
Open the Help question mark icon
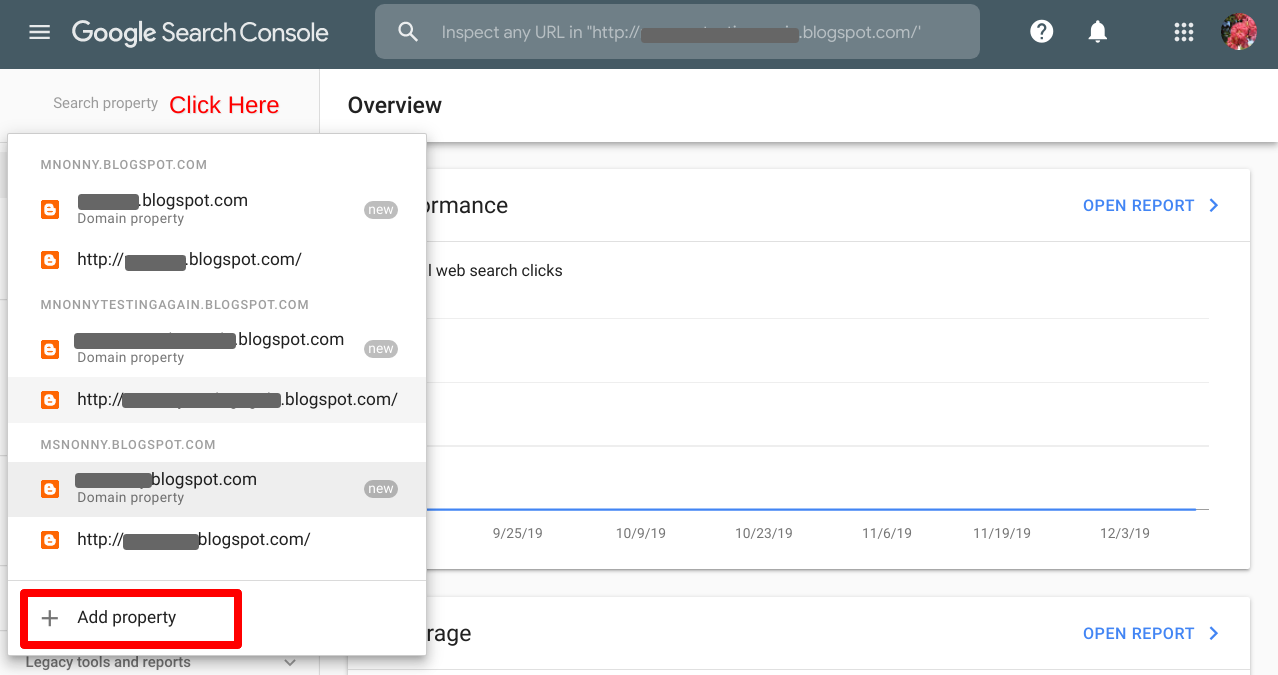tap(1042, 32)
